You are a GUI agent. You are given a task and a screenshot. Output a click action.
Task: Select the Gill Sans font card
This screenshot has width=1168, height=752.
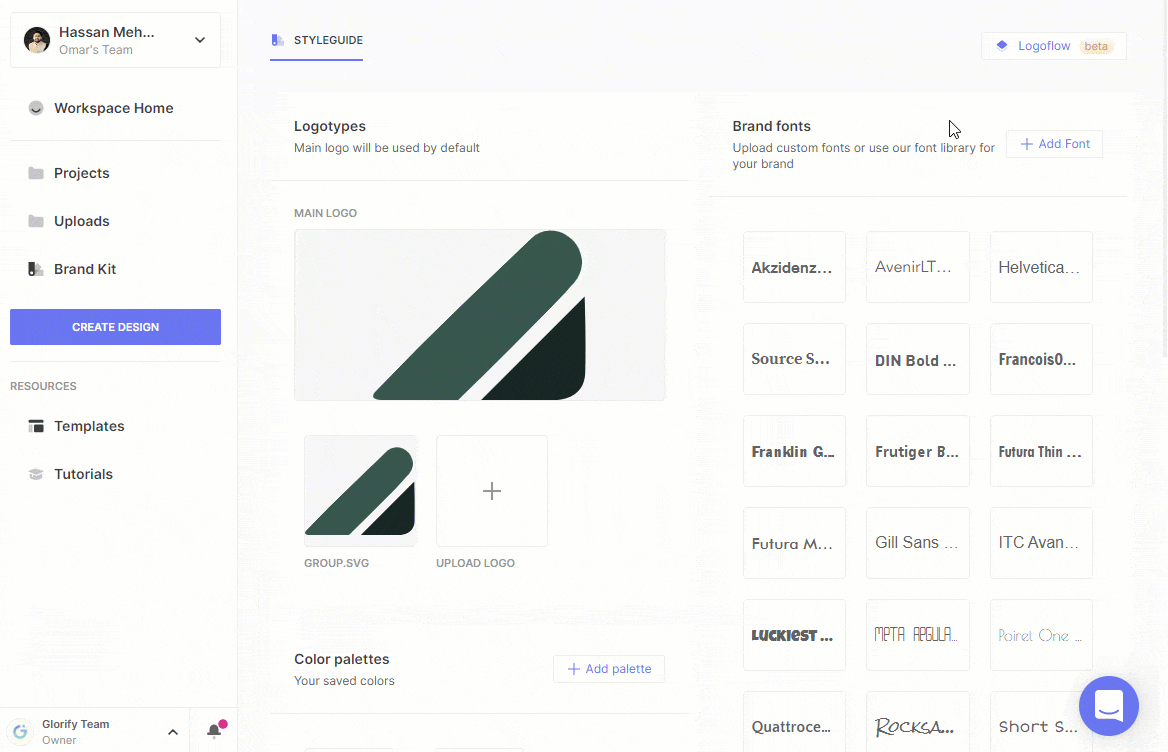918,543
